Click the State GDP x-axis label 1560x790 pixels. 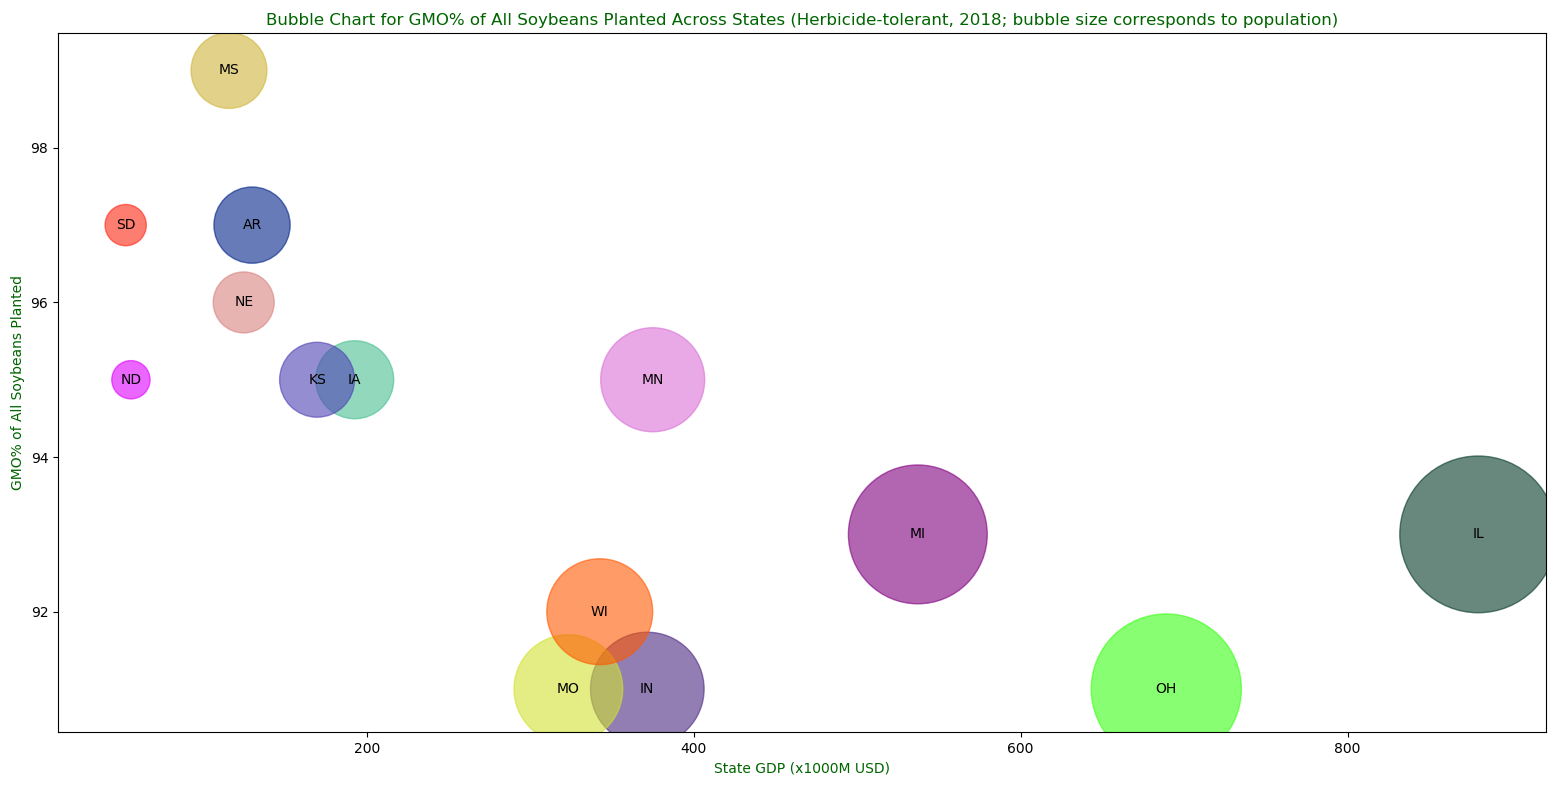[x=801, y=768]
